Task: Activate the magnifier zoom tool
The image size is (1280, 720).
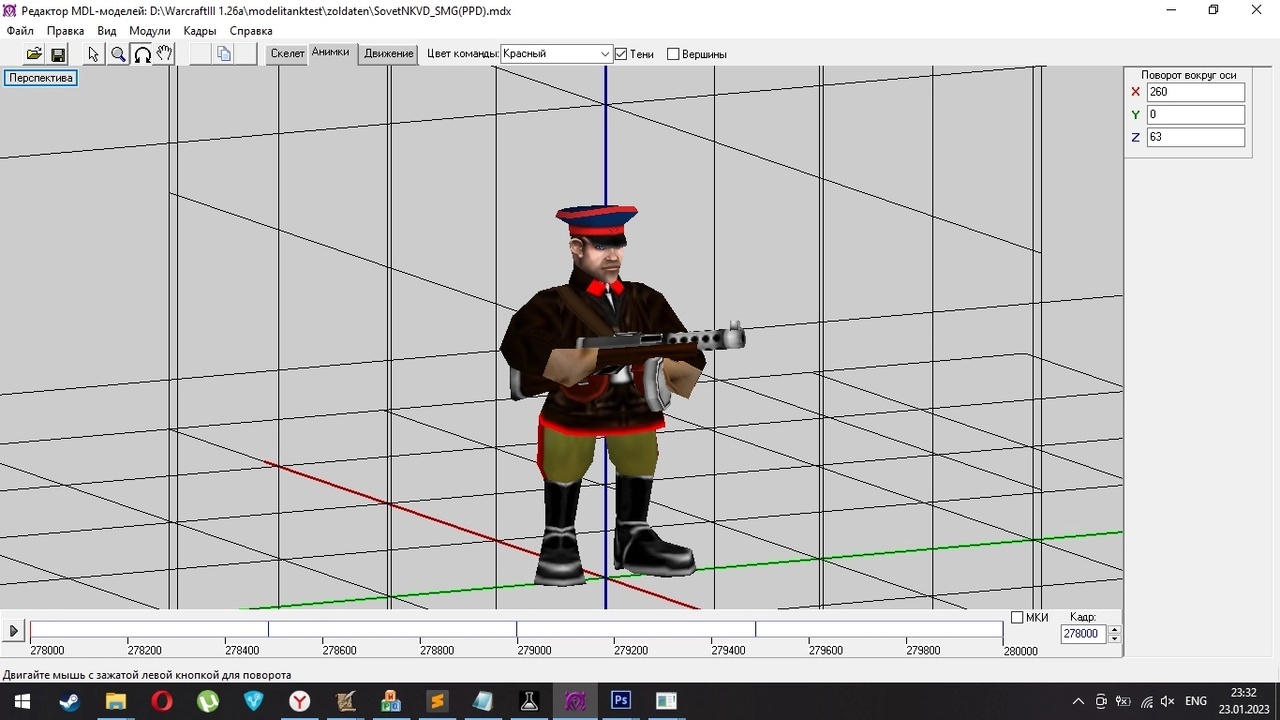Action: pos(118,54)
